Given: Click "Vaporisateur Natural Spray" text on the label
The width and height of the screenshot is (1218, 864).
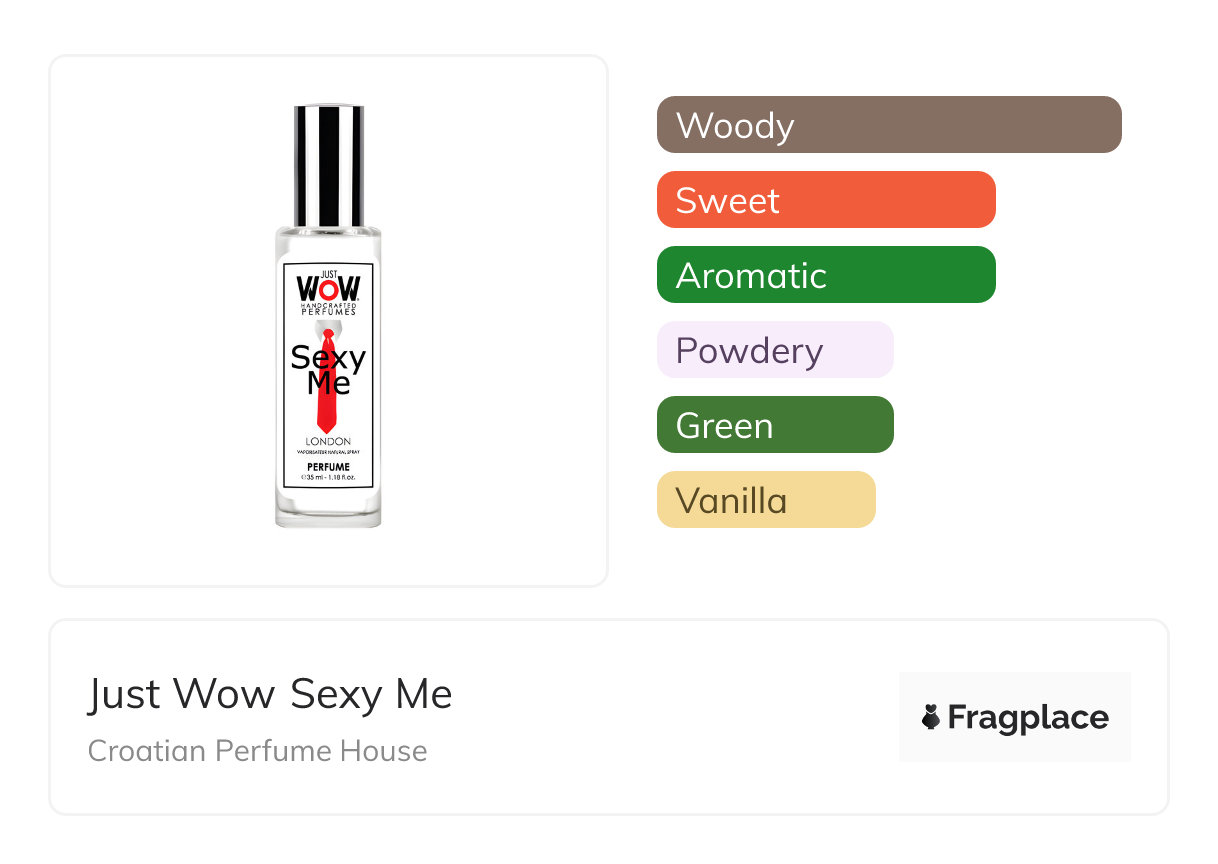Looking at the screenshot, I should click(x=328, y=454).
